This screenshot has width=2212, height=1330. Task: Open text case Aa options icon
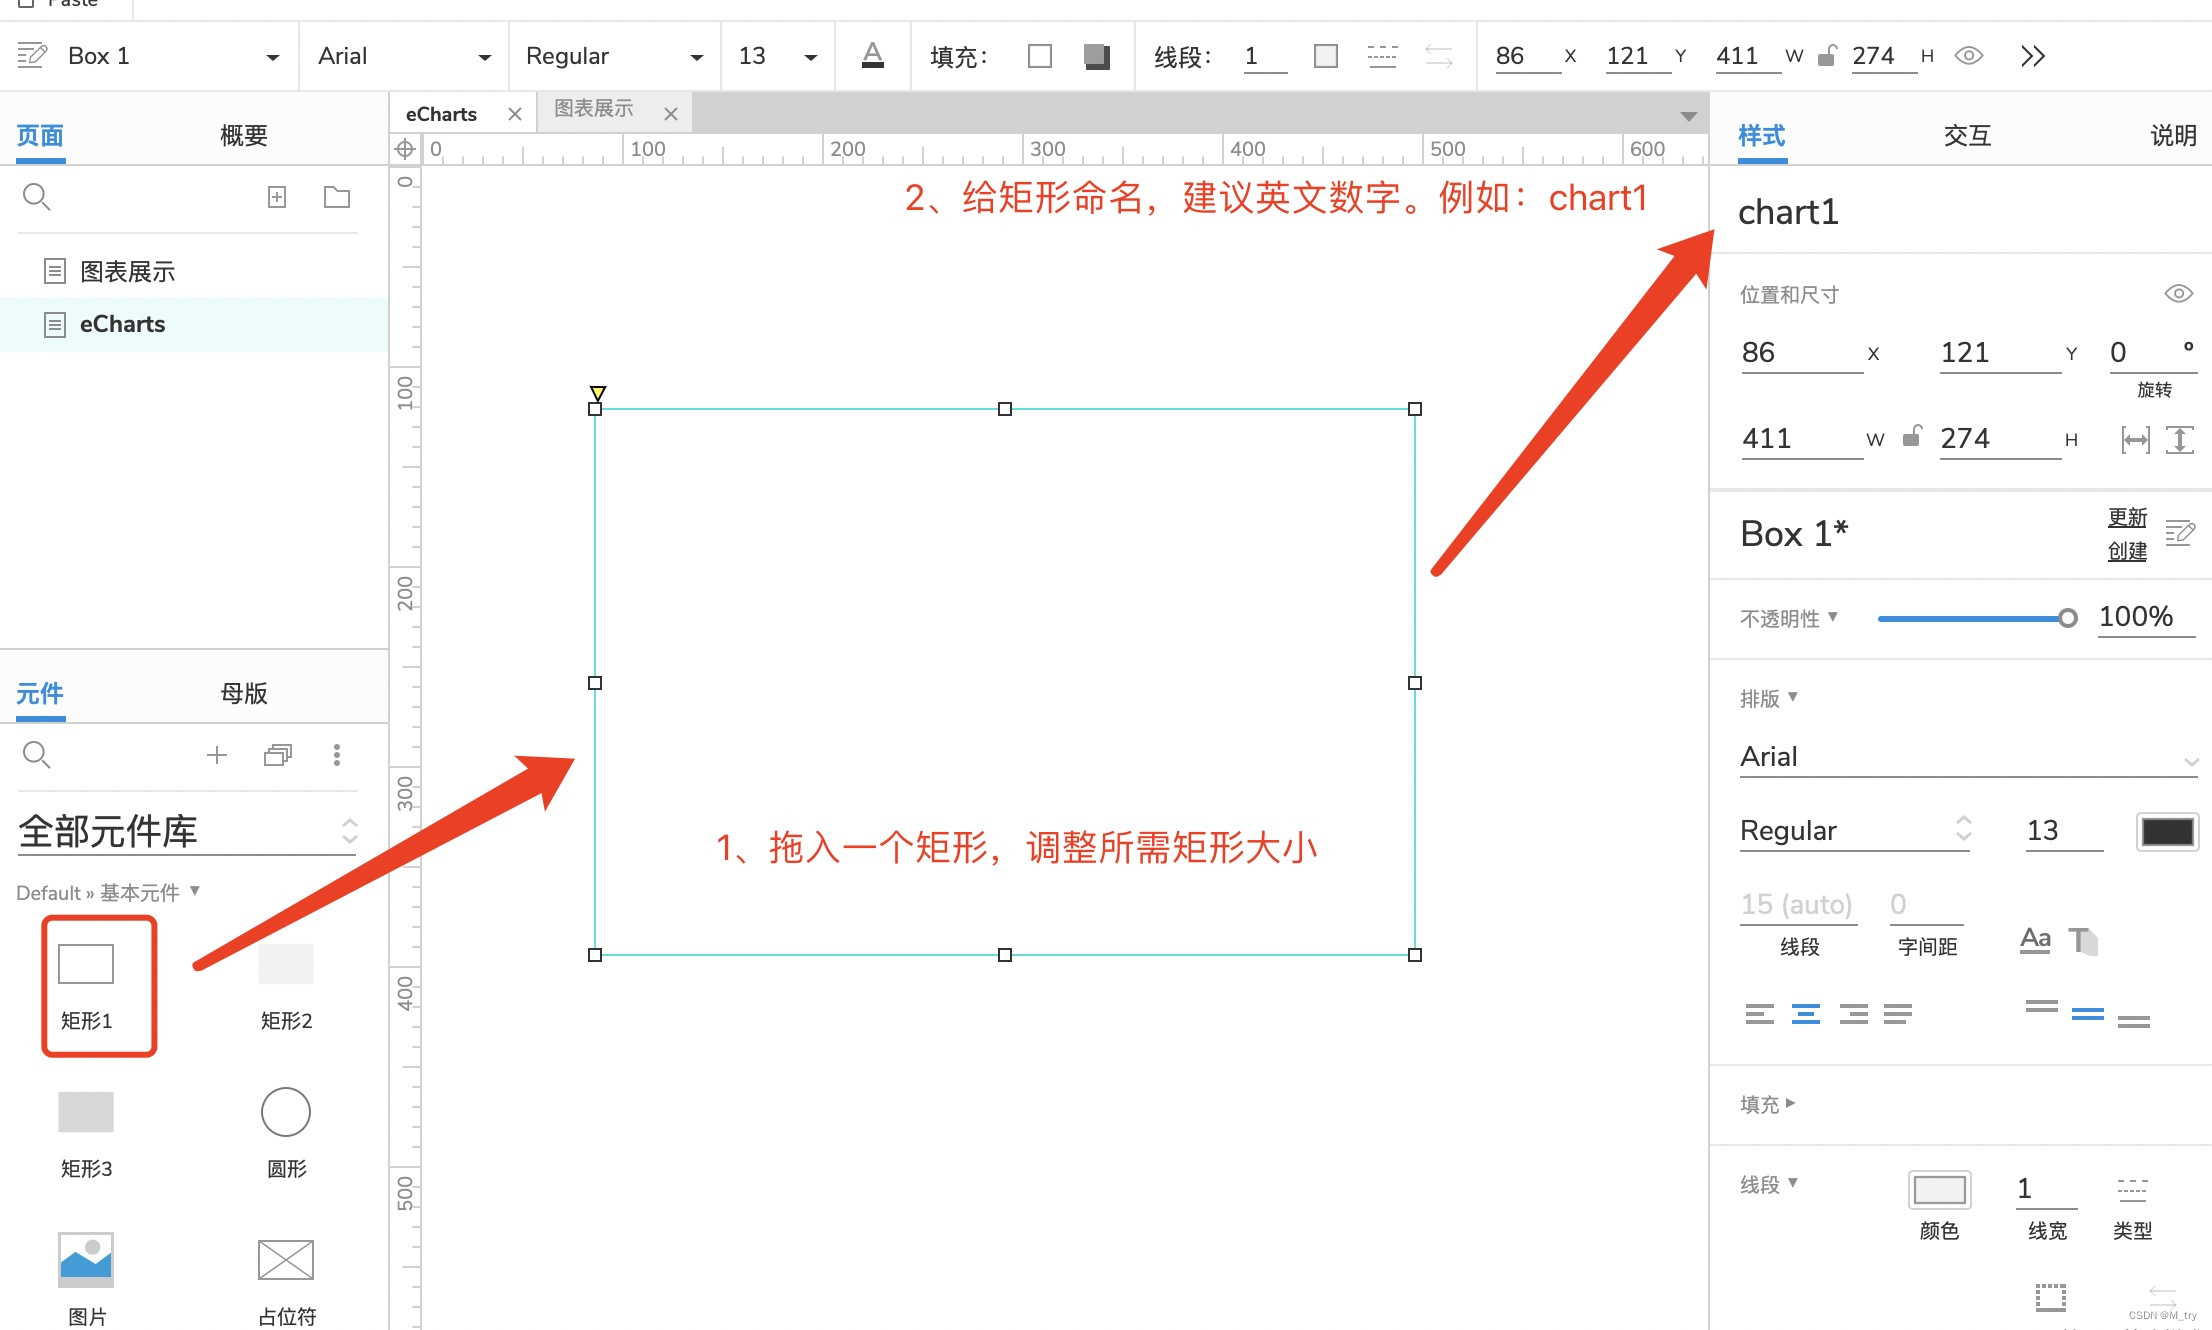click(x=2035, y=940)
